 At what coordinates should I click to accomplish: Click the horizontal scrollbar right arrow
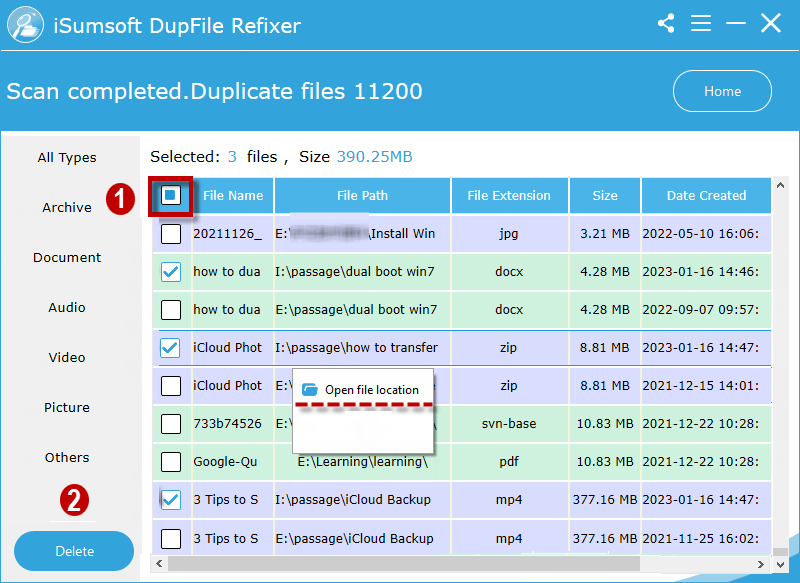pos(761,564)
